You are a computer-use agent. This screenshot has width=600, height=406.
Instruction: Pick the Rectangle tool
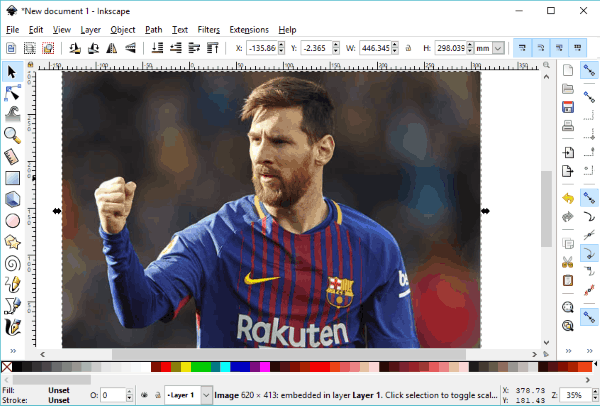[x=13, y=177]
